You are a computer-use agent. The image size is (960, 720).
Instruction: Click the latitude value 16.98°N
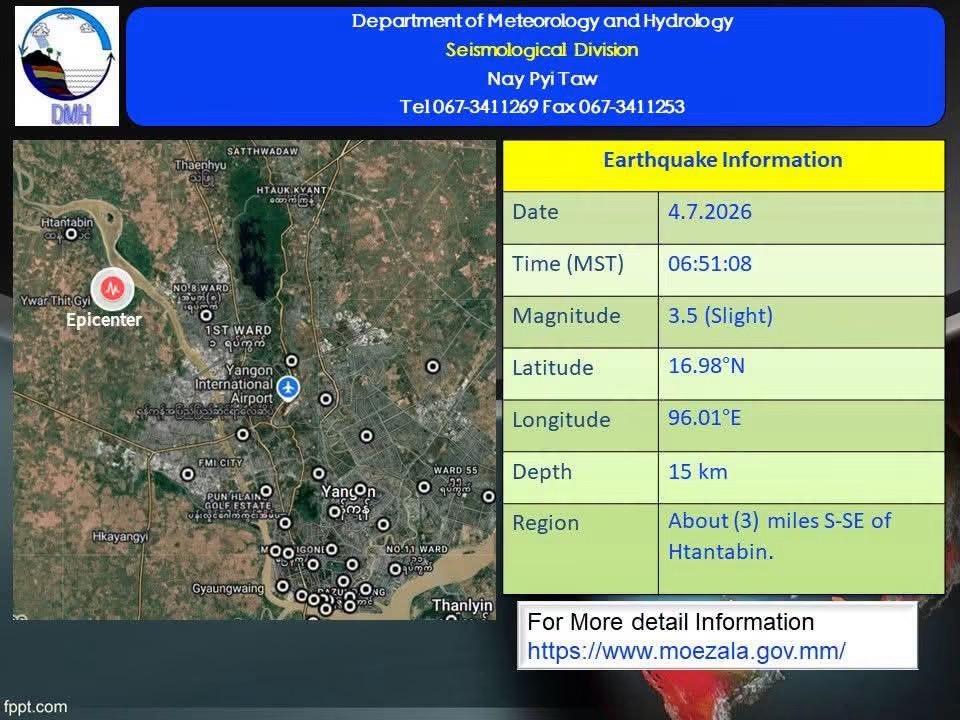click(x=707, y=366)
